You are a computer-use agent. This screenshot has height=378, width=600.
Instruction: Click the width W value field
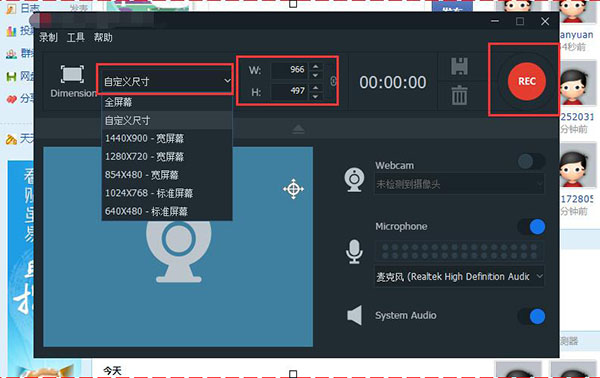click(289, 70)
